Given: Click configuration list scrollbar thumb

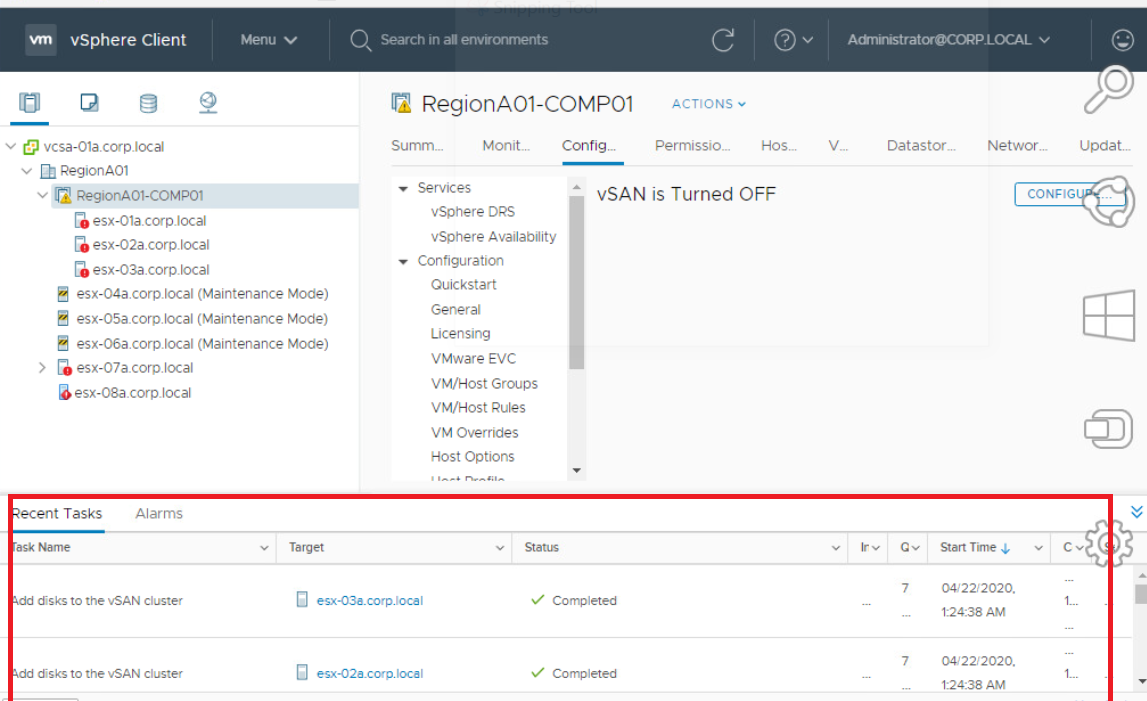Looking at the screenshot, I should 576,282.
